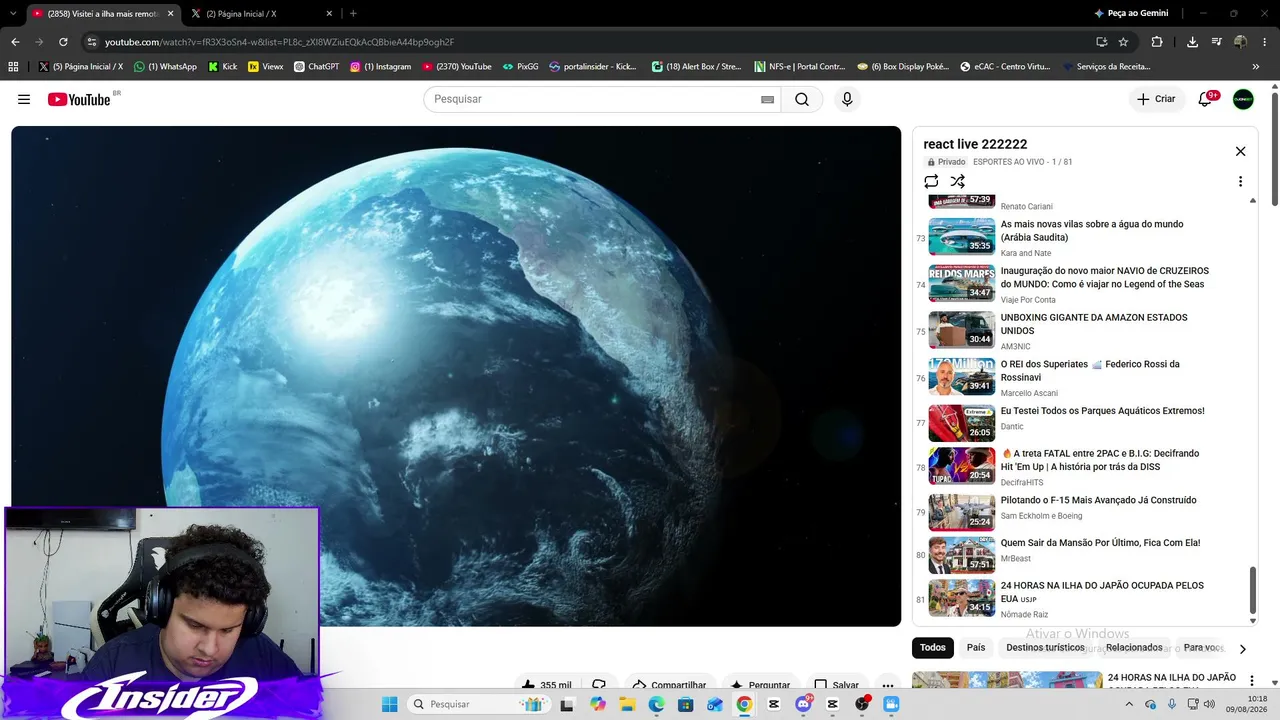This screenshot has width=1280, height=720.
Task: Open Chrome downloads icon
Action: pyautogui.click(x=1192, y=42)
